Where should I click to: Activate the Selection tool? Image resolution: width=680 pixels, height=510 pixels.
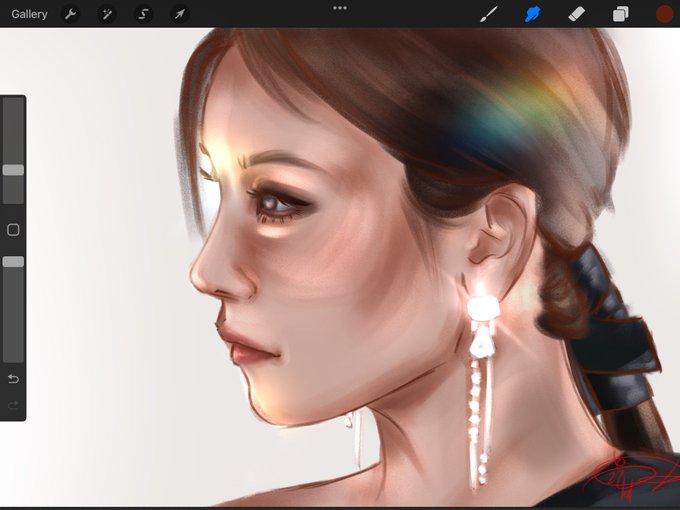pos(143,14)
